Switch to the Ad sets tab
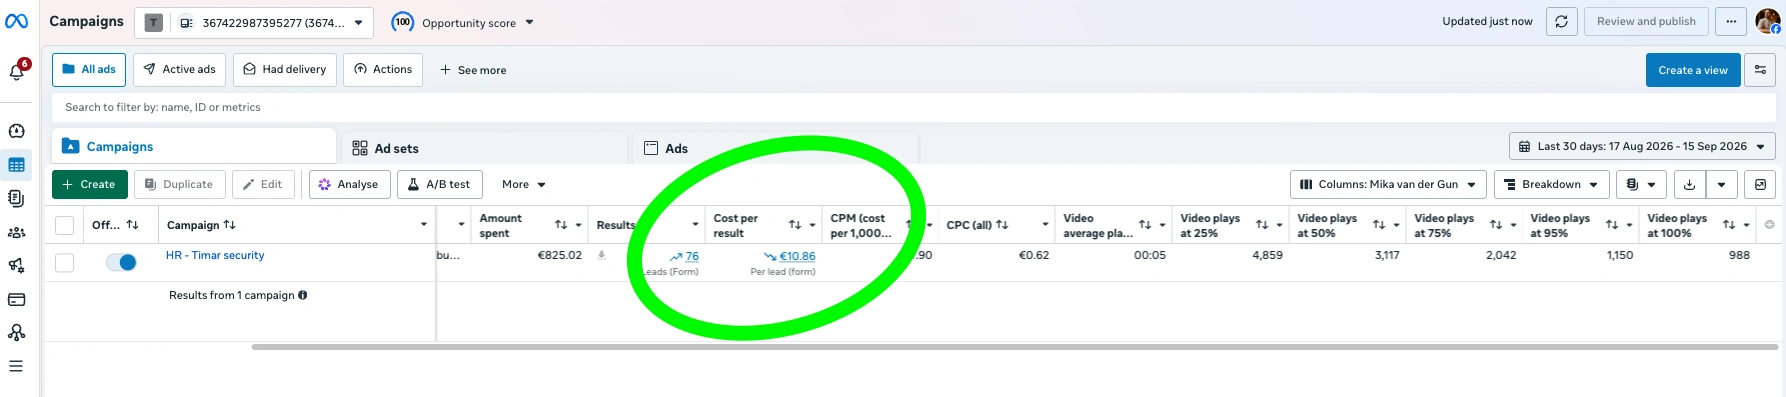Screen dimensions: 1786x397 [x=485, y=148]
